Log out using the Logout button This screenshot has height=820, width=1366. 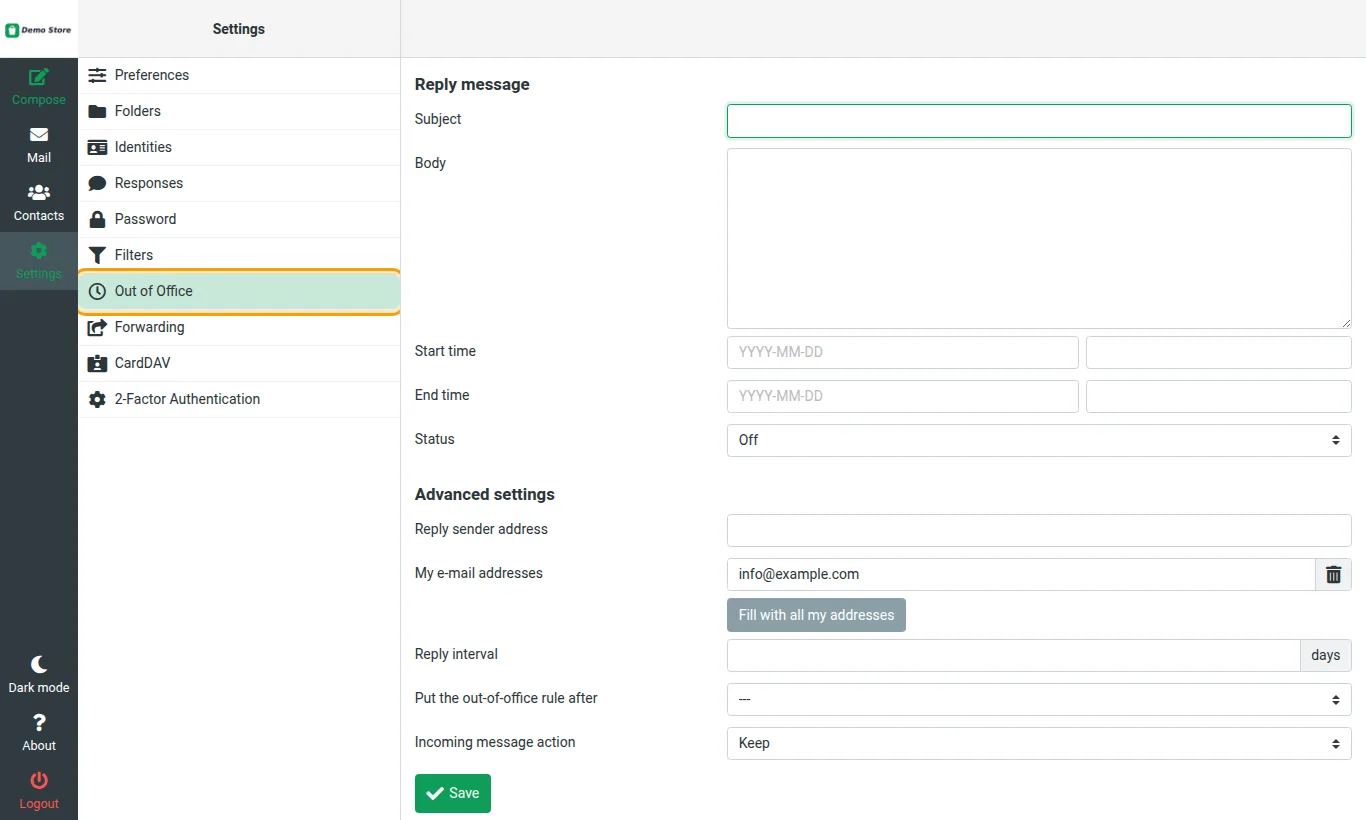(39, 791)
